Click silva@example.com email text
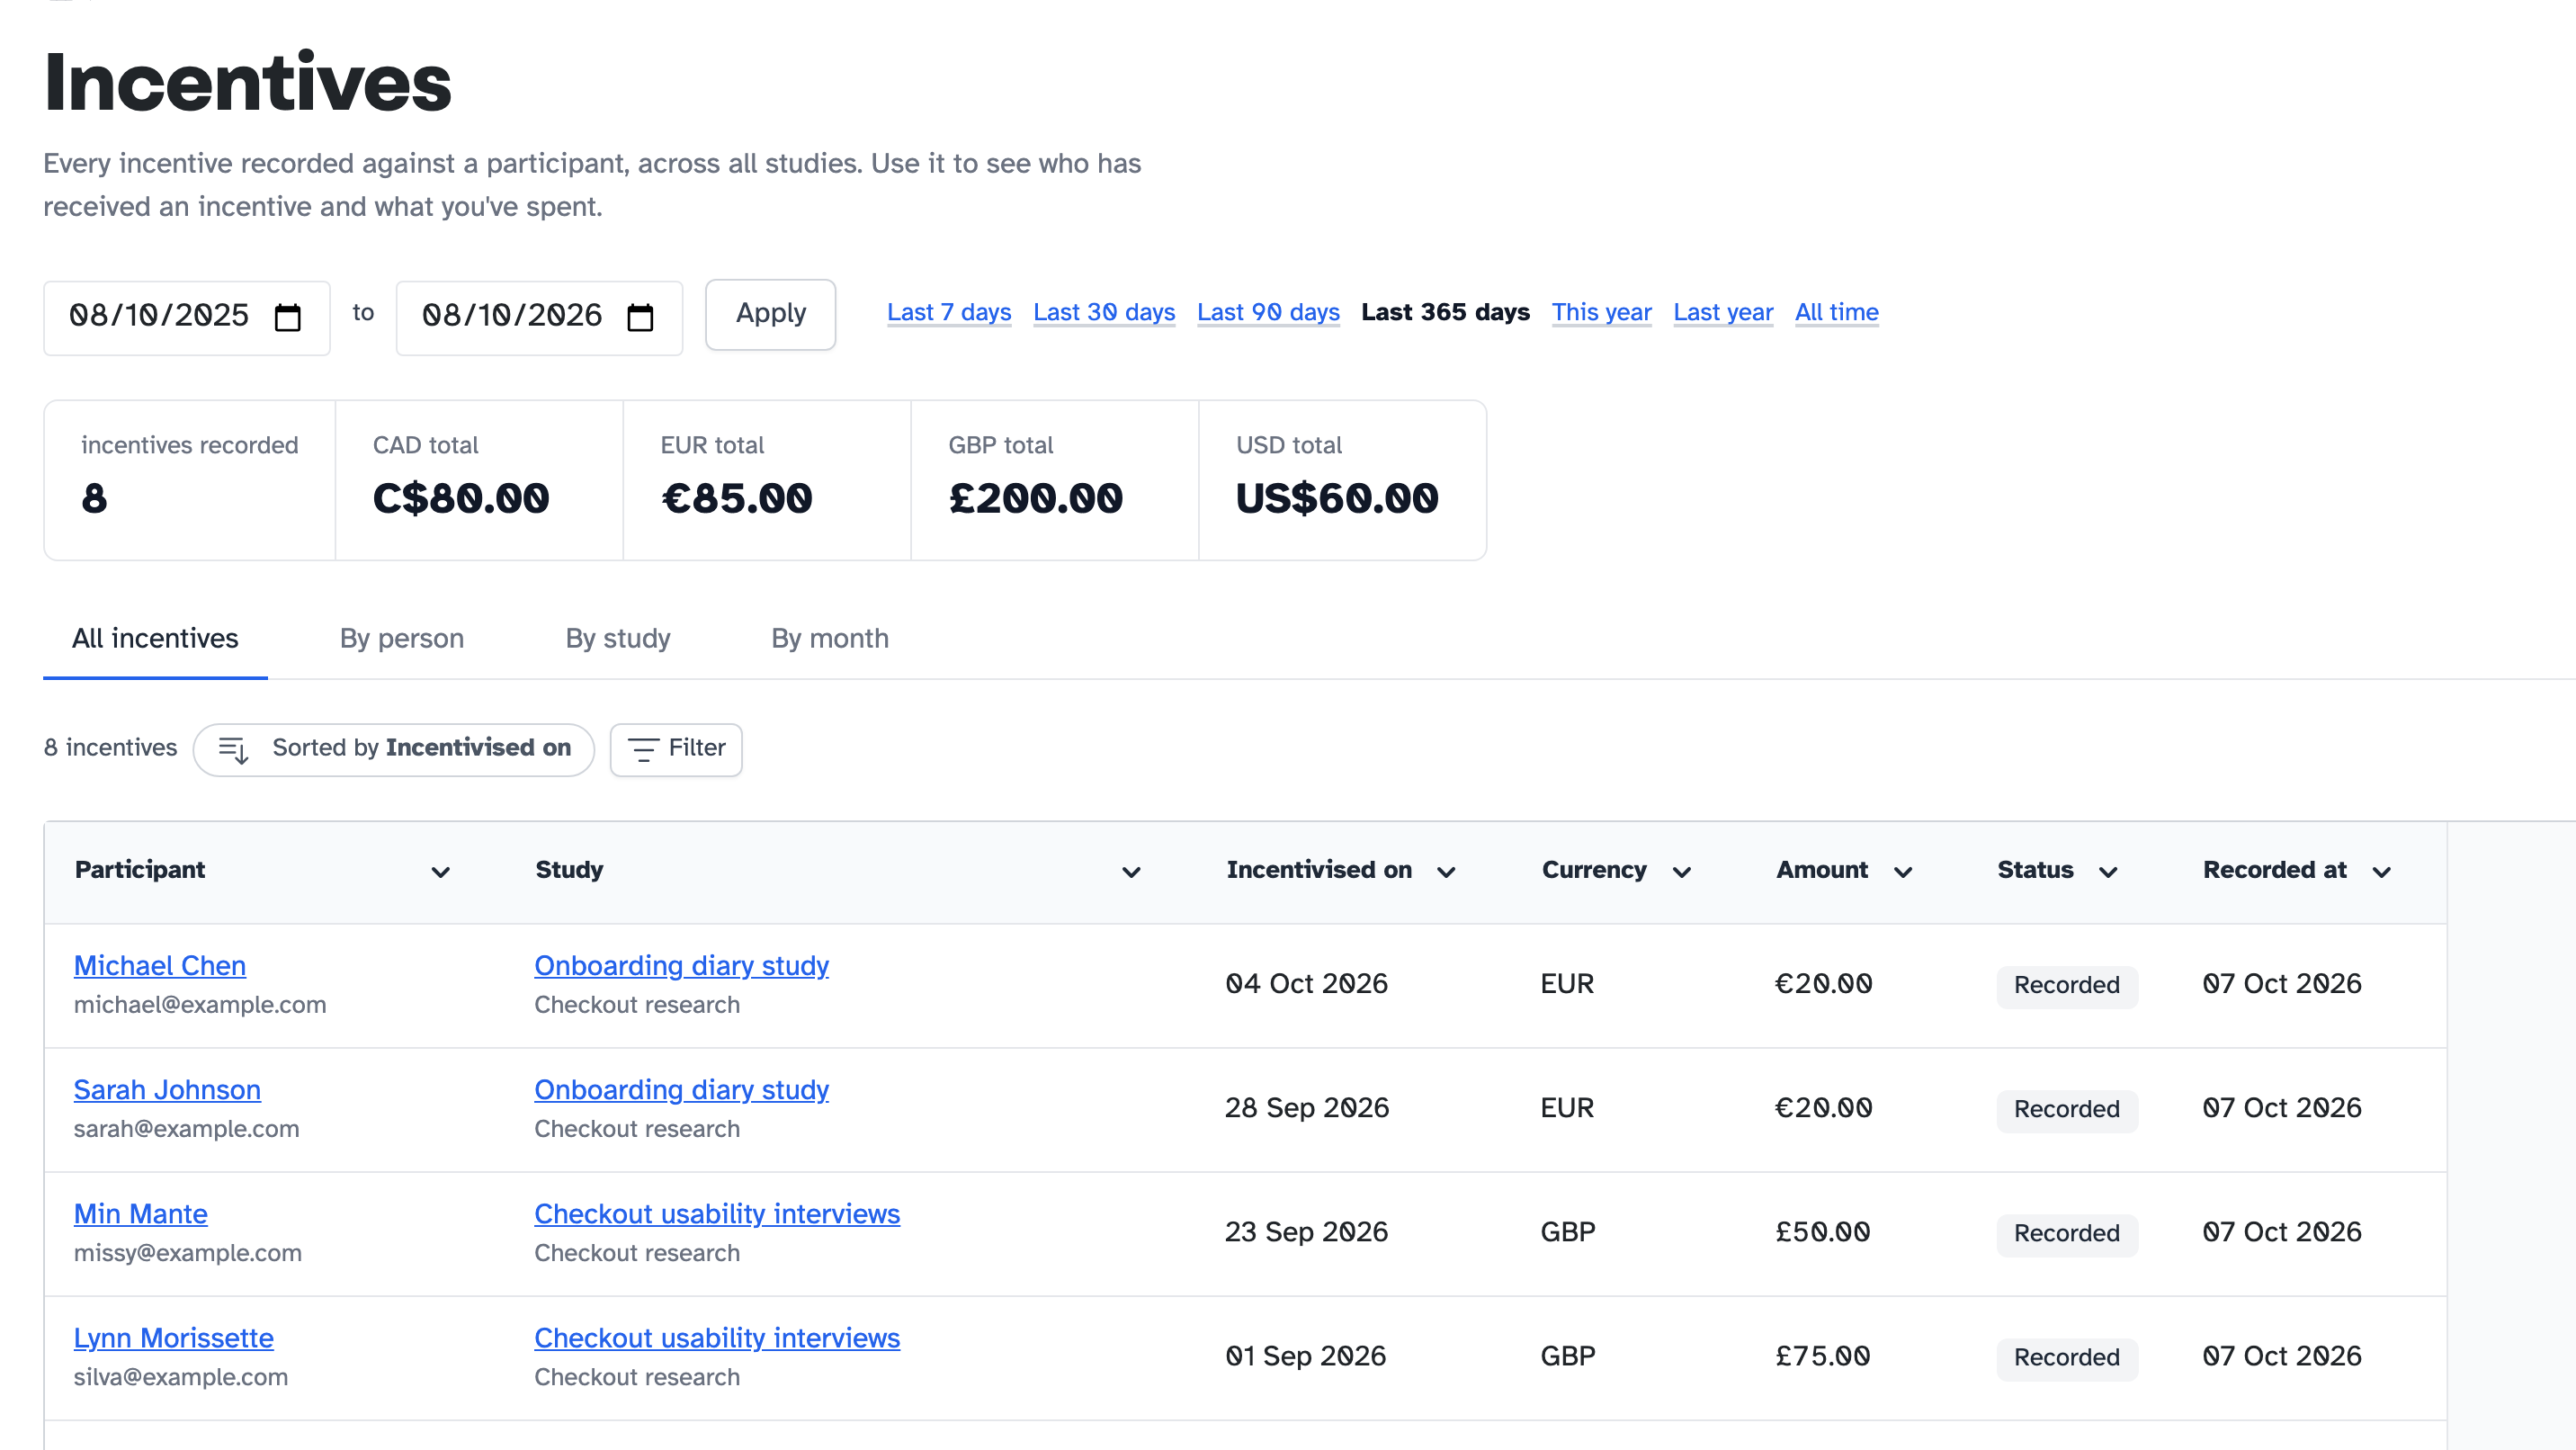Screen dimensions: 2576x1450 click(181, 1377)
